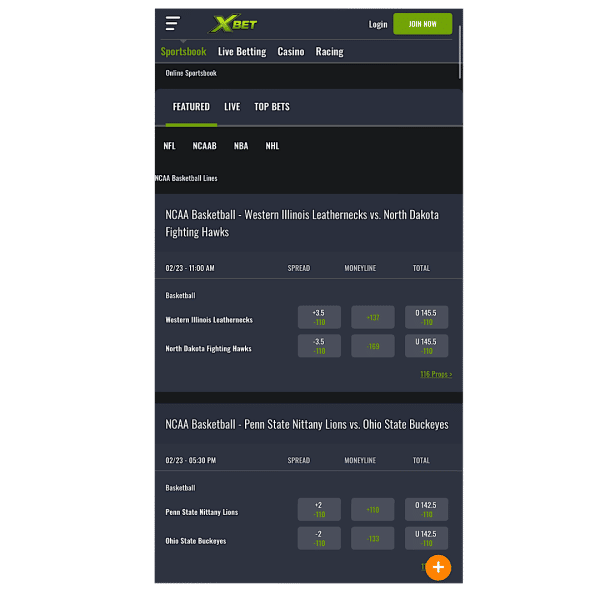This screenshot has width=600, height=600.
Task: Click the JOIN NOW button
Action: point(422,24)
